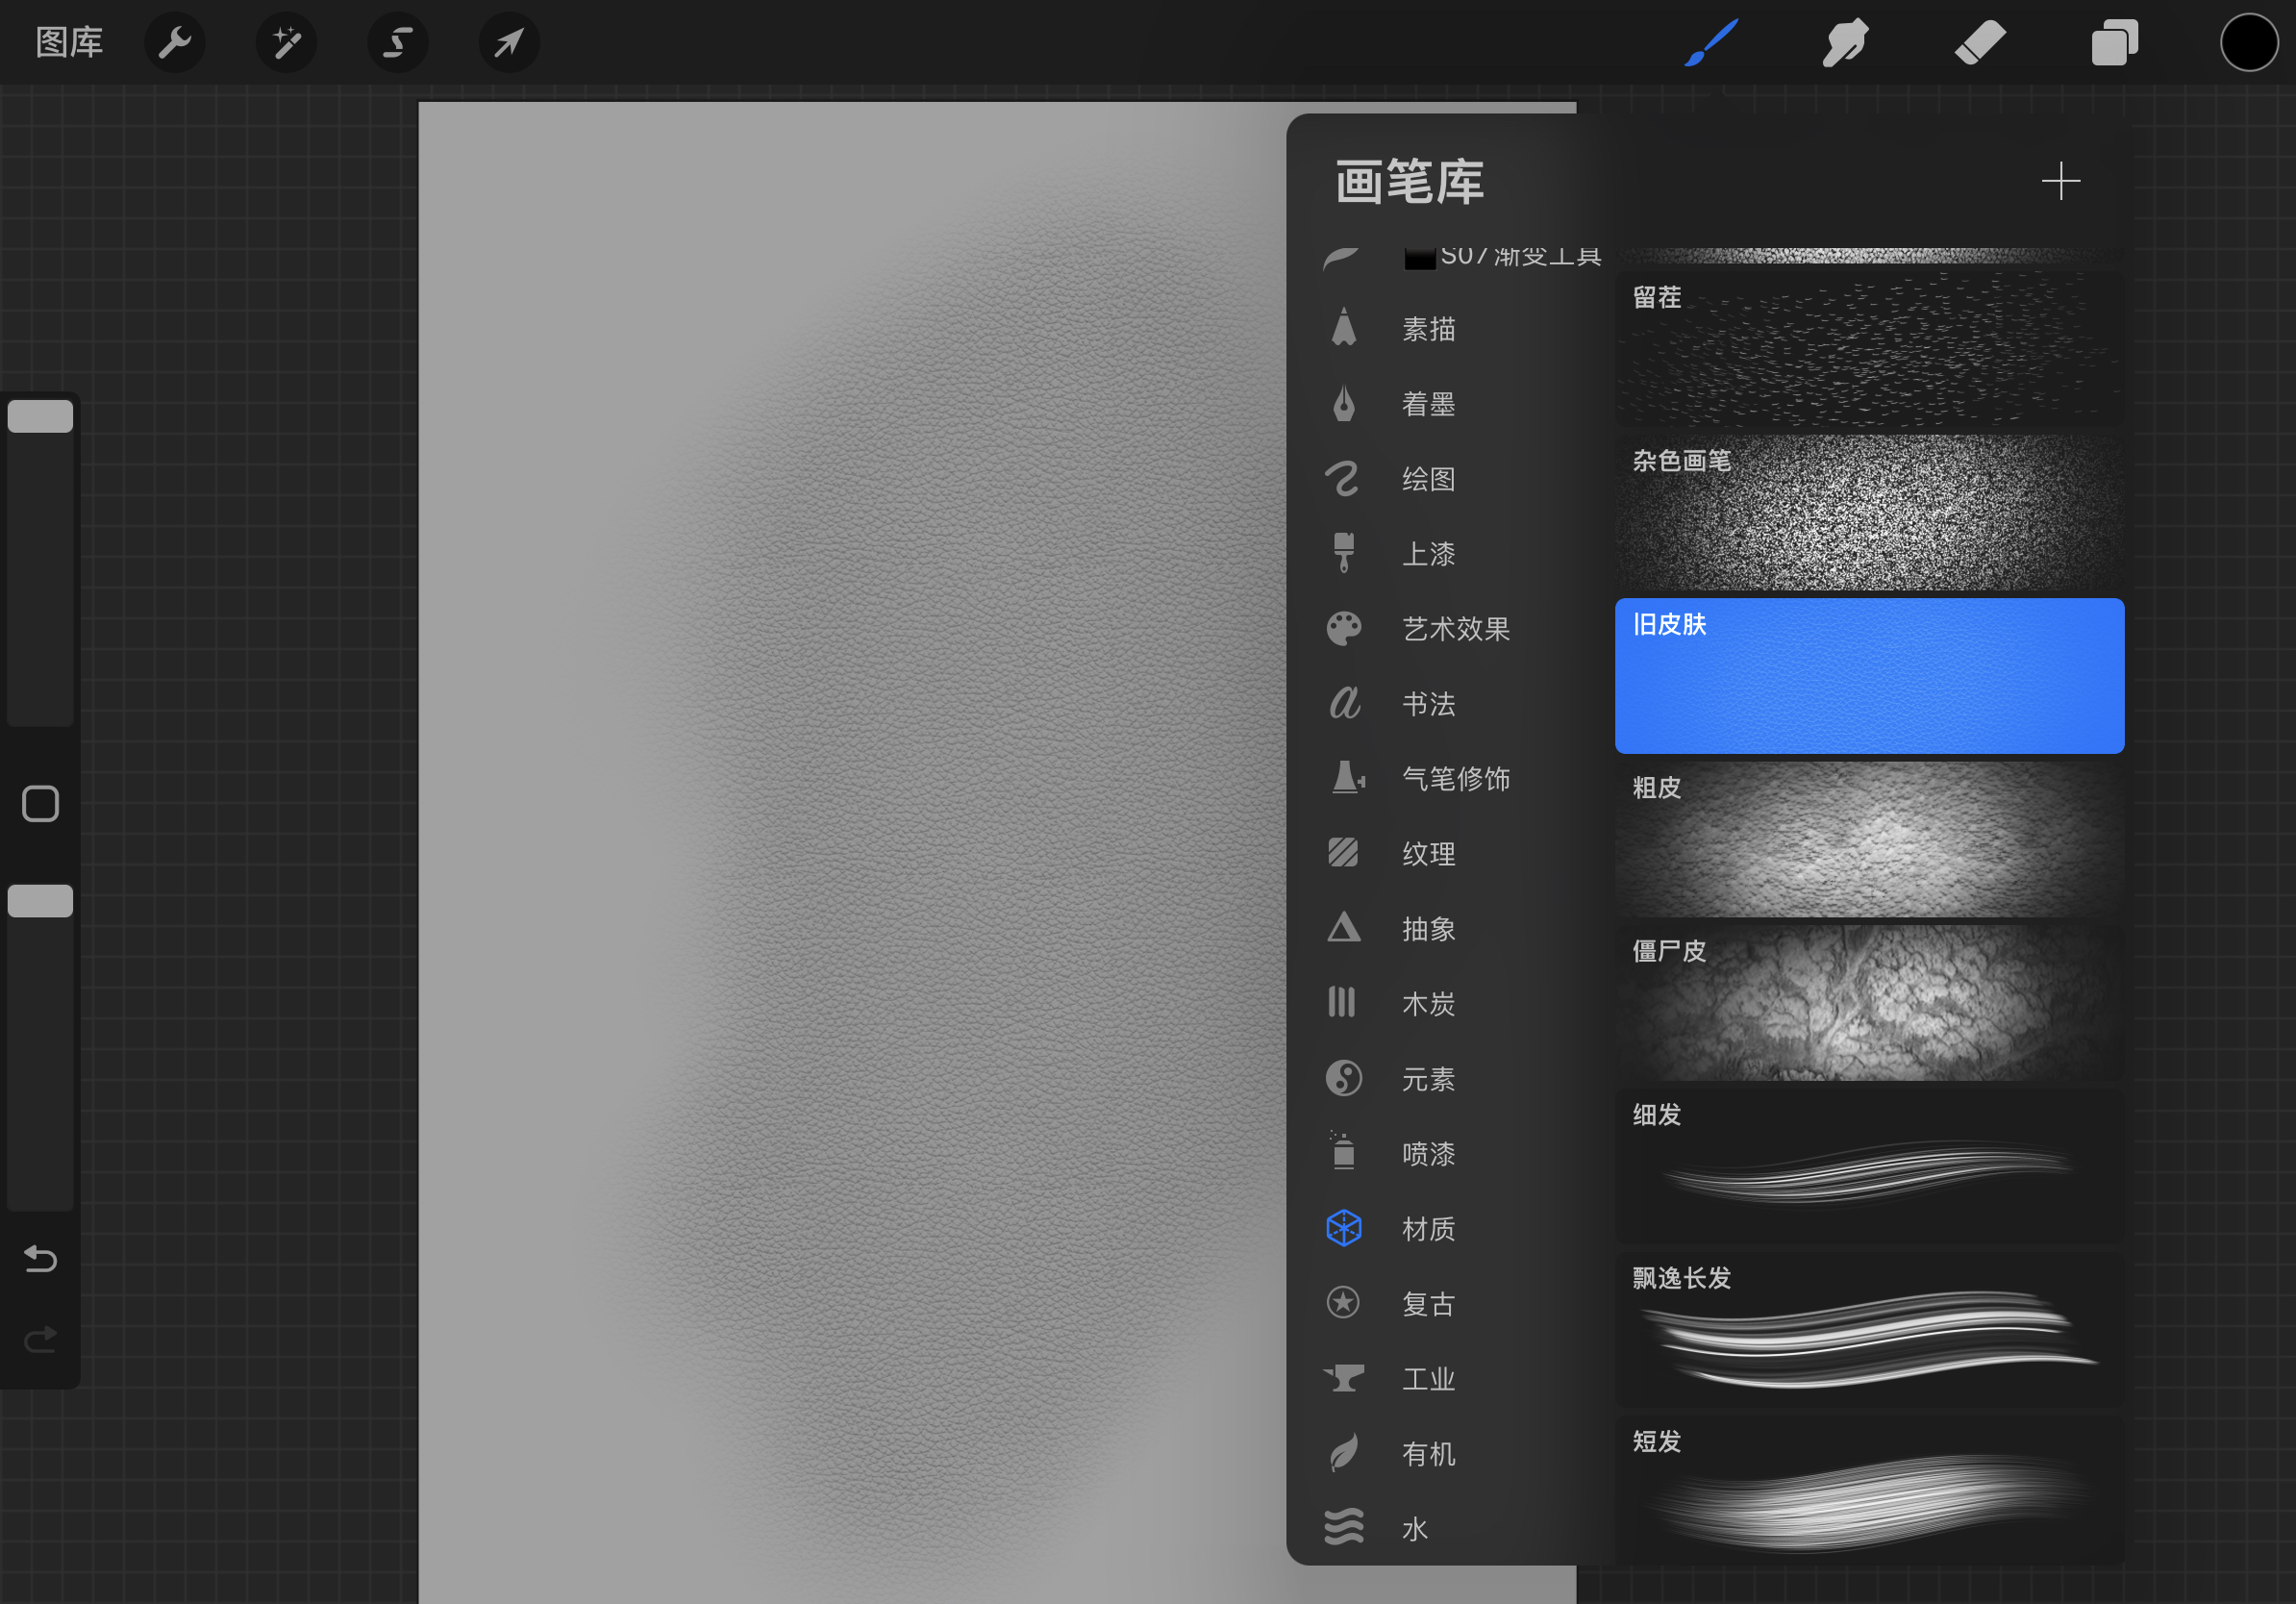Select the 喷漆 brush set

1427,1154
